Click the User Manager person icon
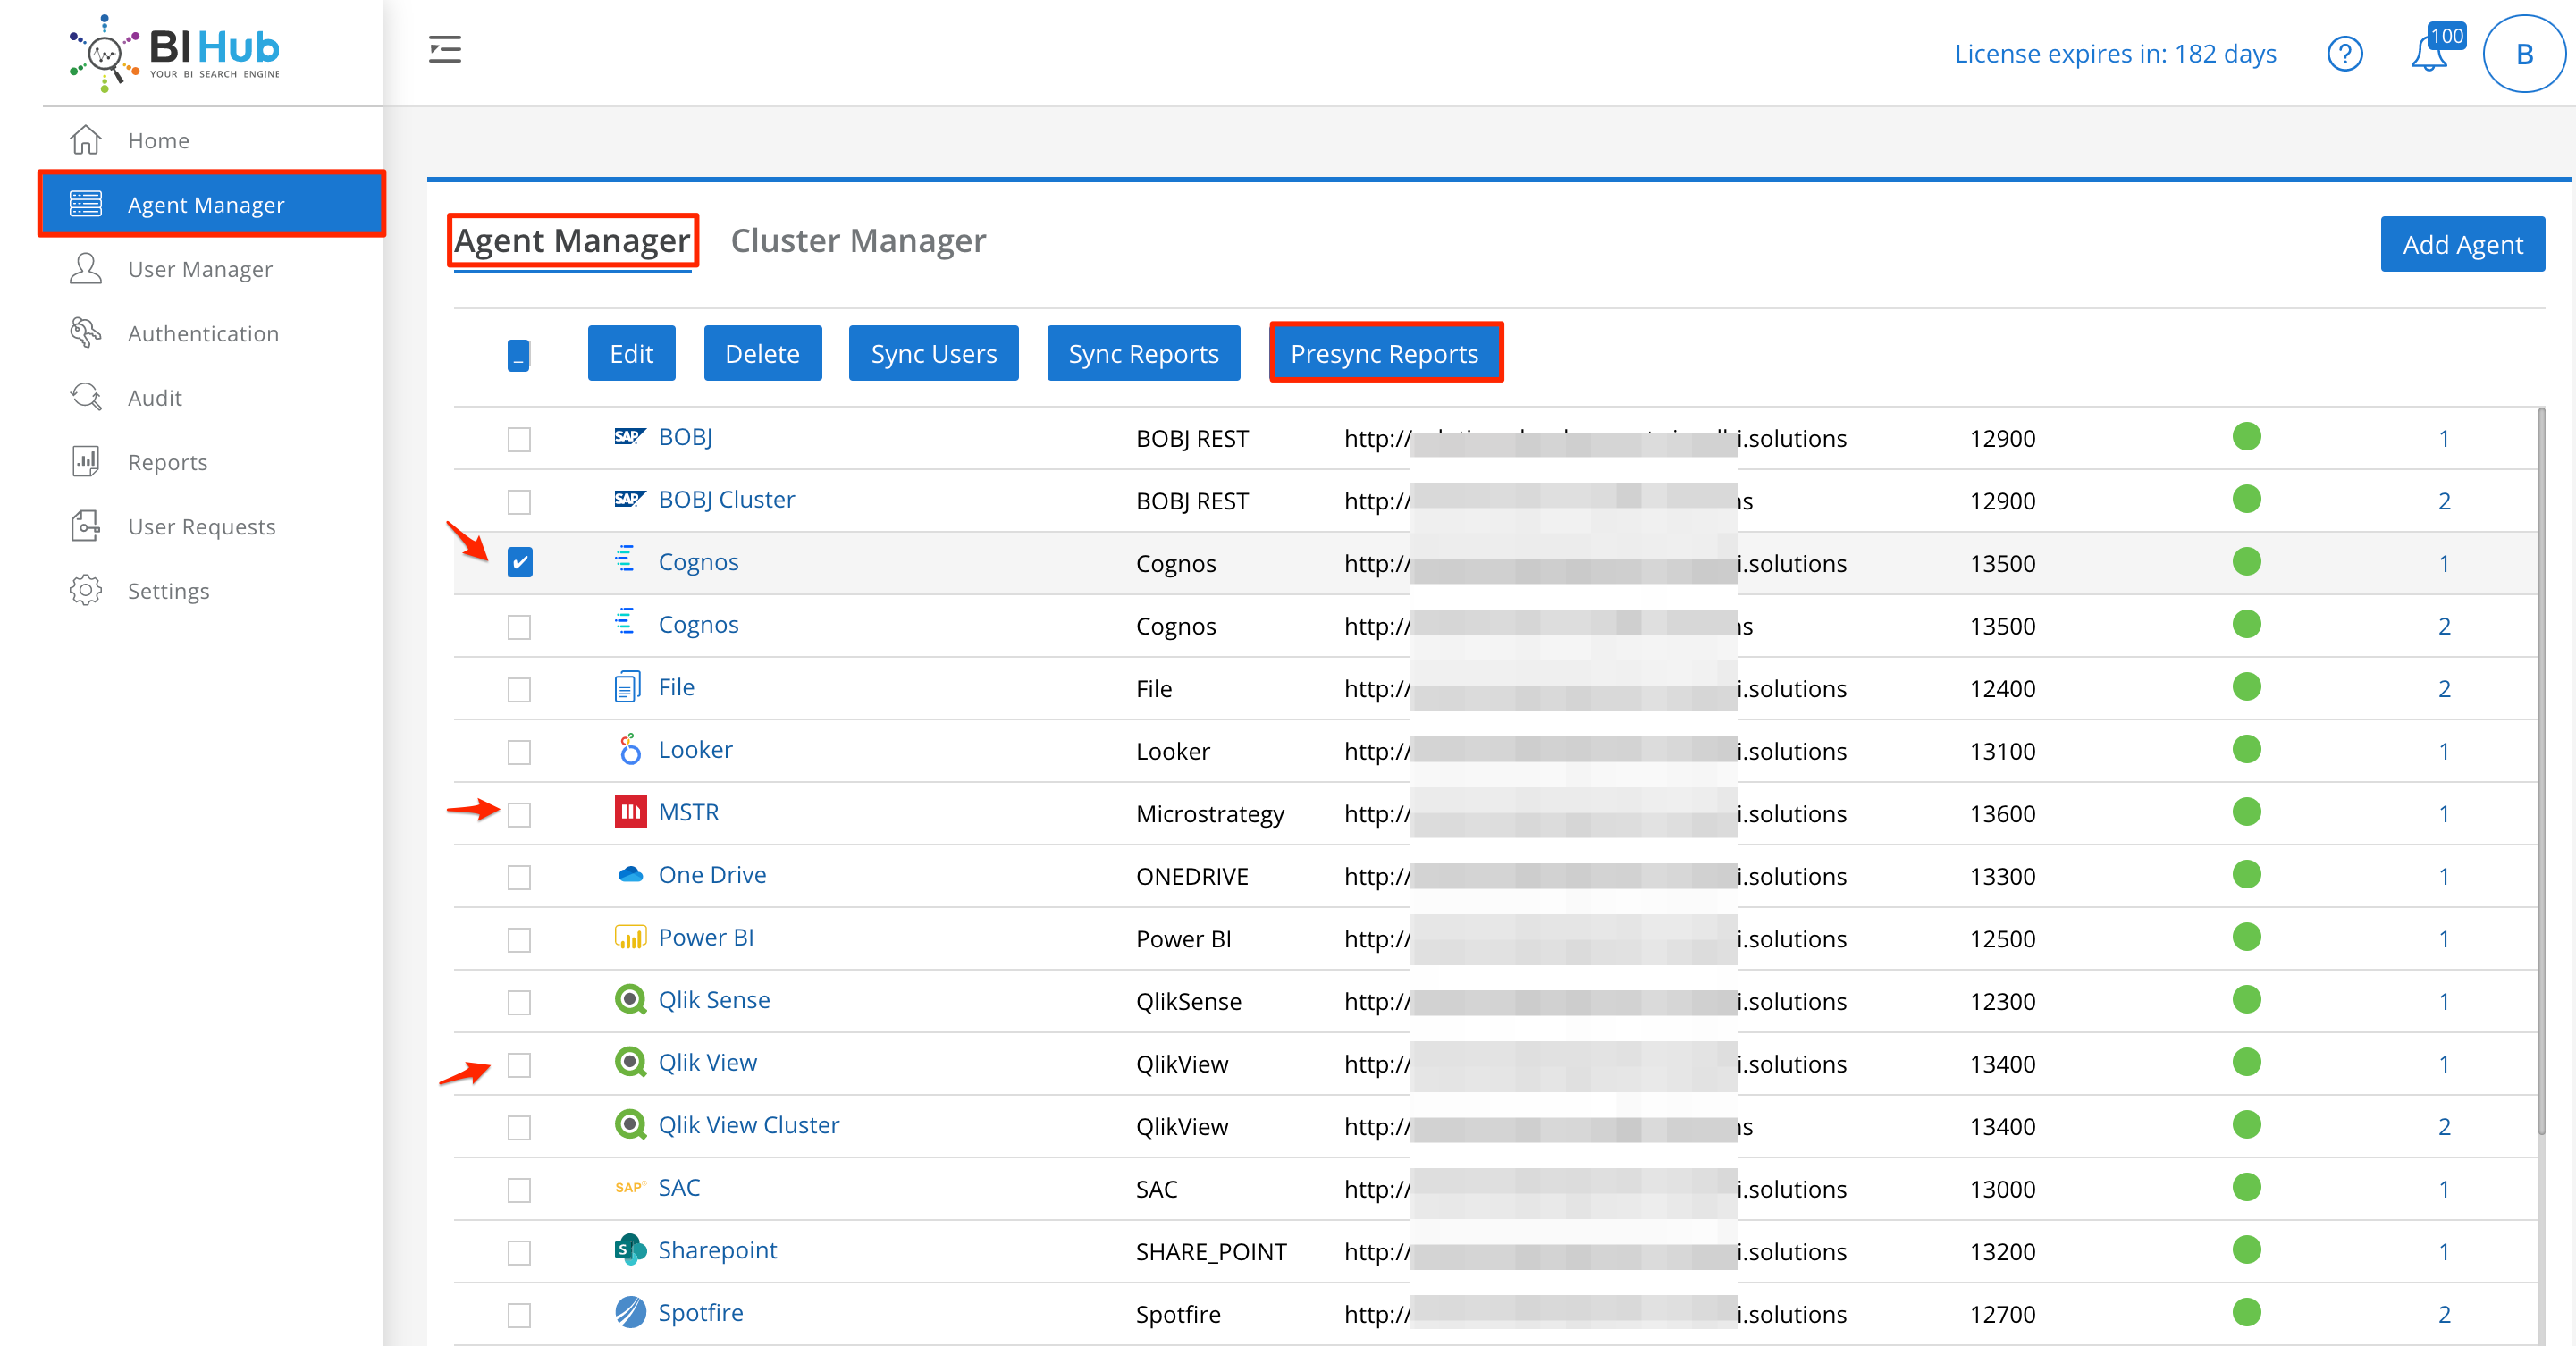2576x1346 pixels. click(x=86, y=269)
